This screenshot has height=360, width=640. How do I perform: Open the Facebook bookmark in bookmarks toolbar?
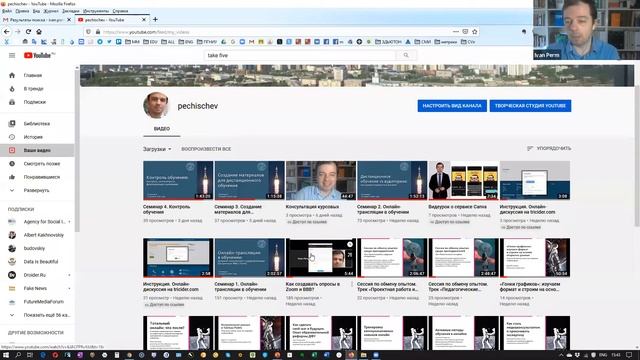point(326,42)
